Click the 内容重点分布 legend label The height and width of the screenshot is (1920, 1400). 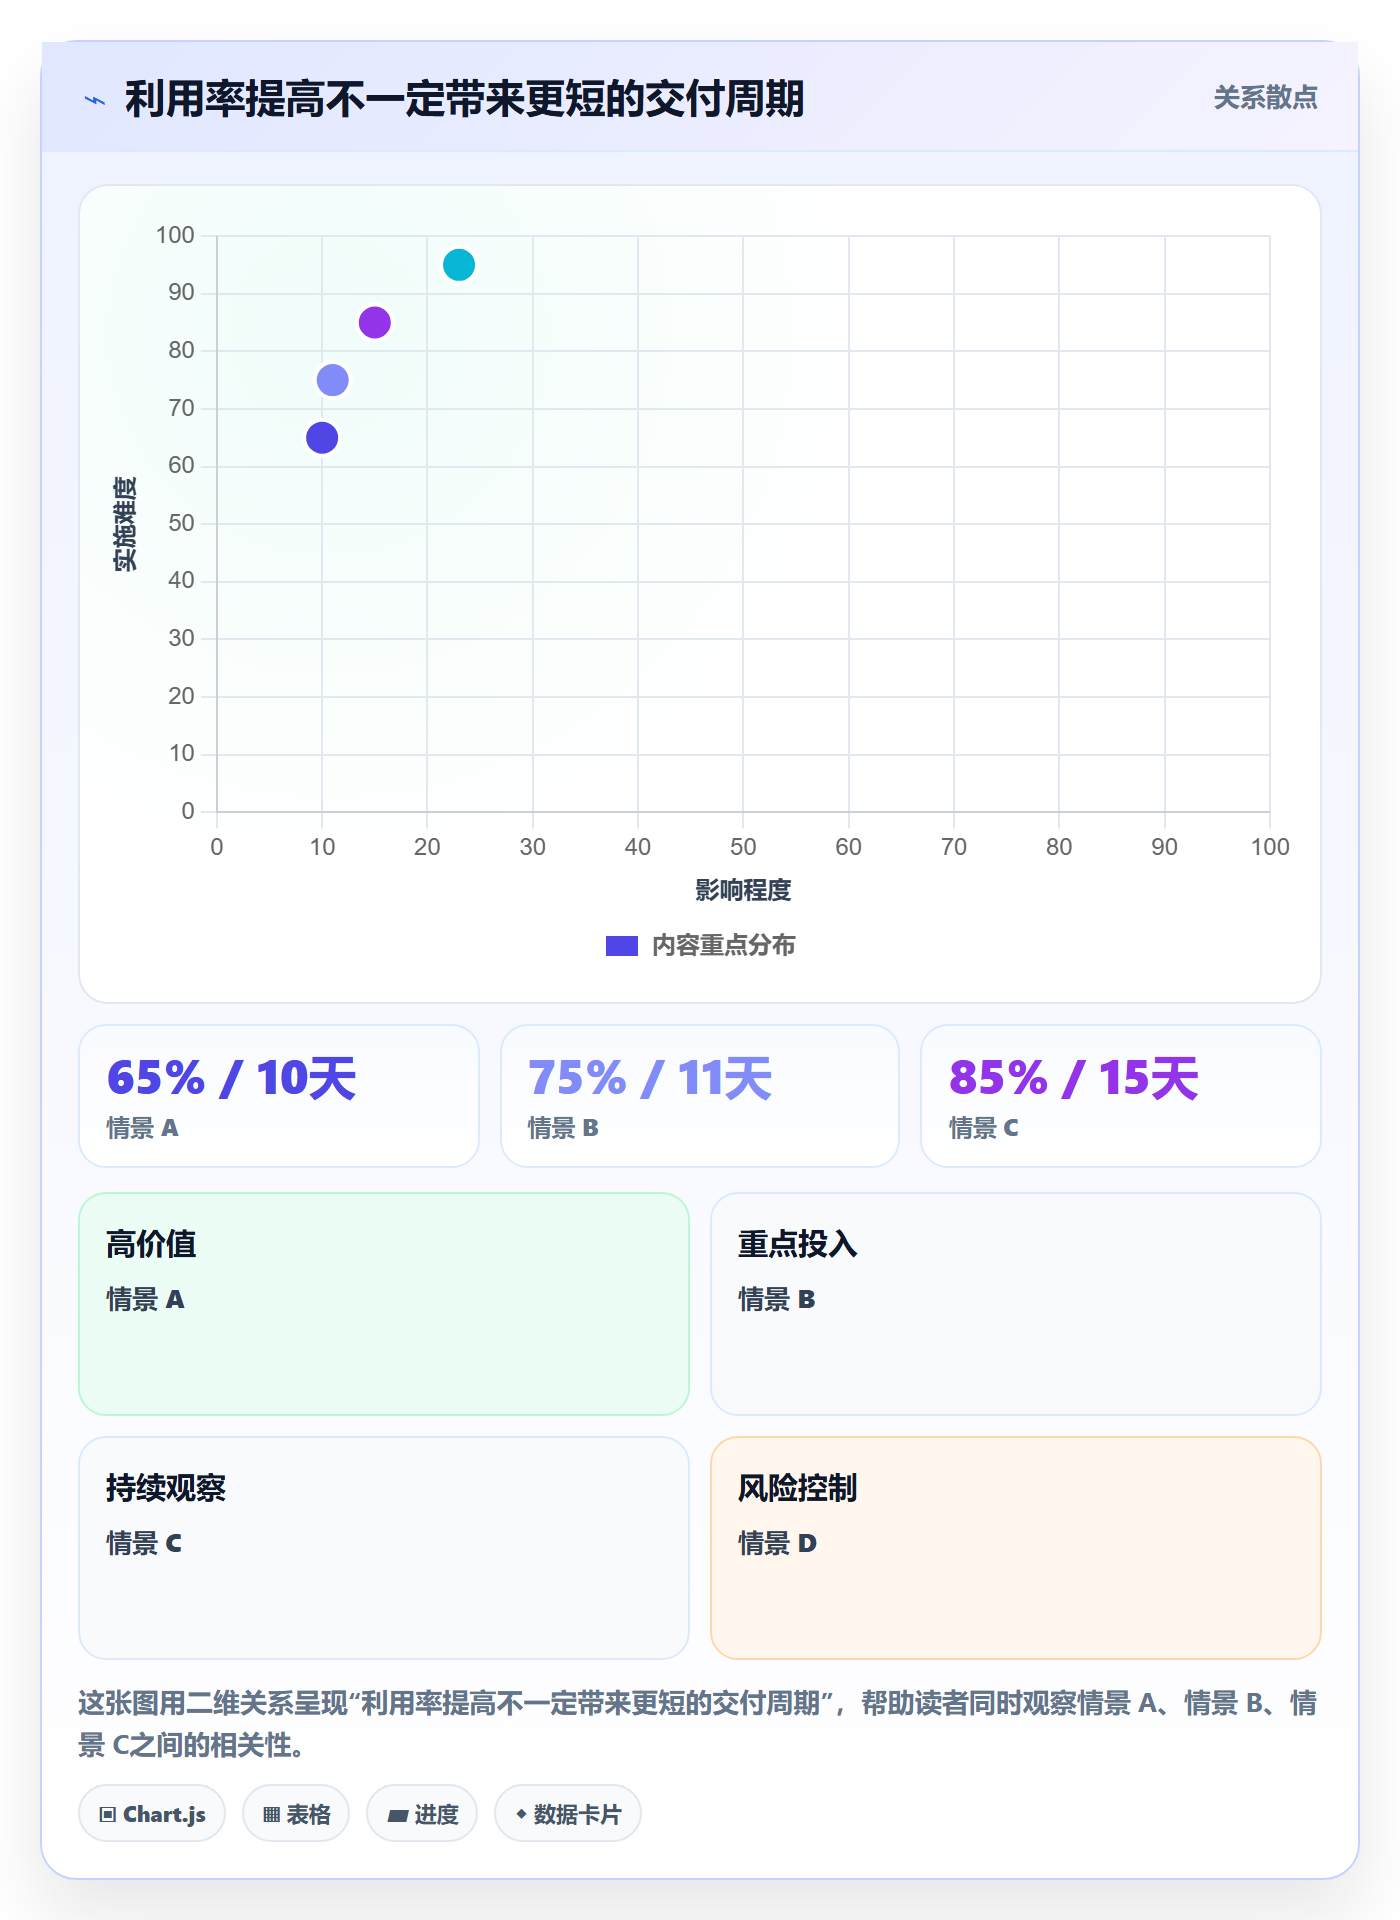click(x=723, y=946)
